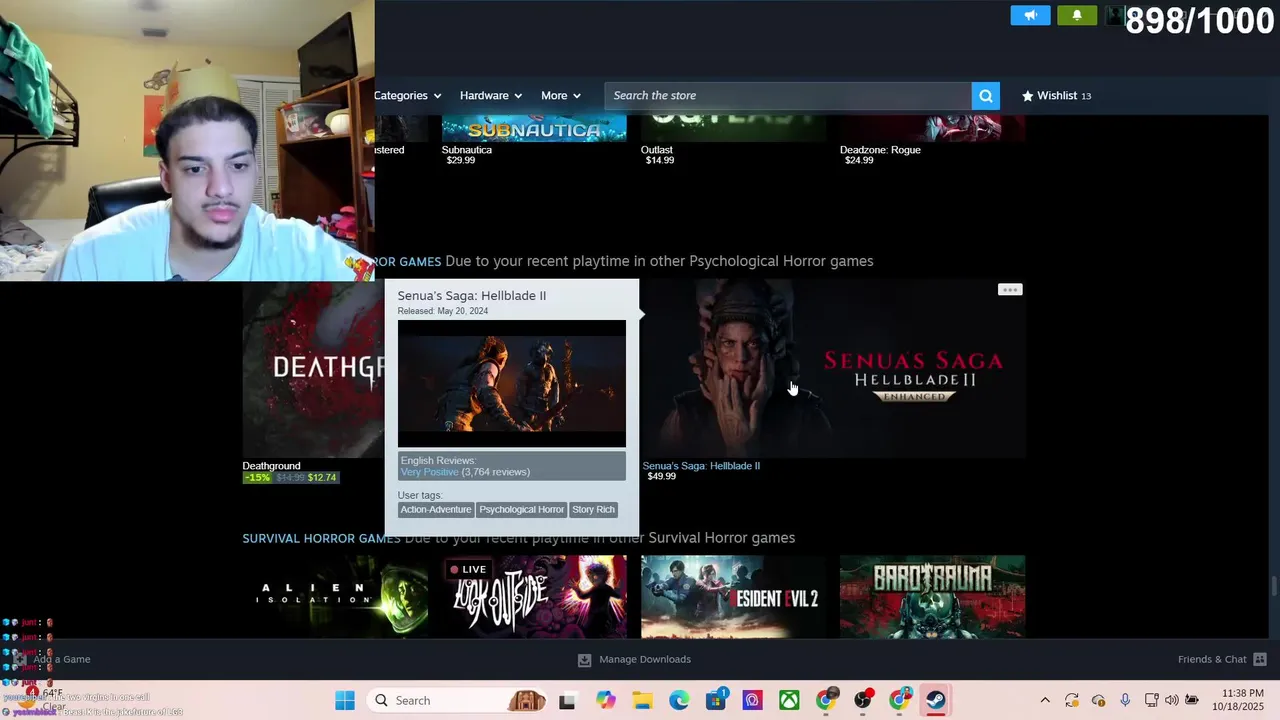1280x720 pixels.
Task: Click the sync tray icon
Action: pyautogui.click(x=1072, y=701)
